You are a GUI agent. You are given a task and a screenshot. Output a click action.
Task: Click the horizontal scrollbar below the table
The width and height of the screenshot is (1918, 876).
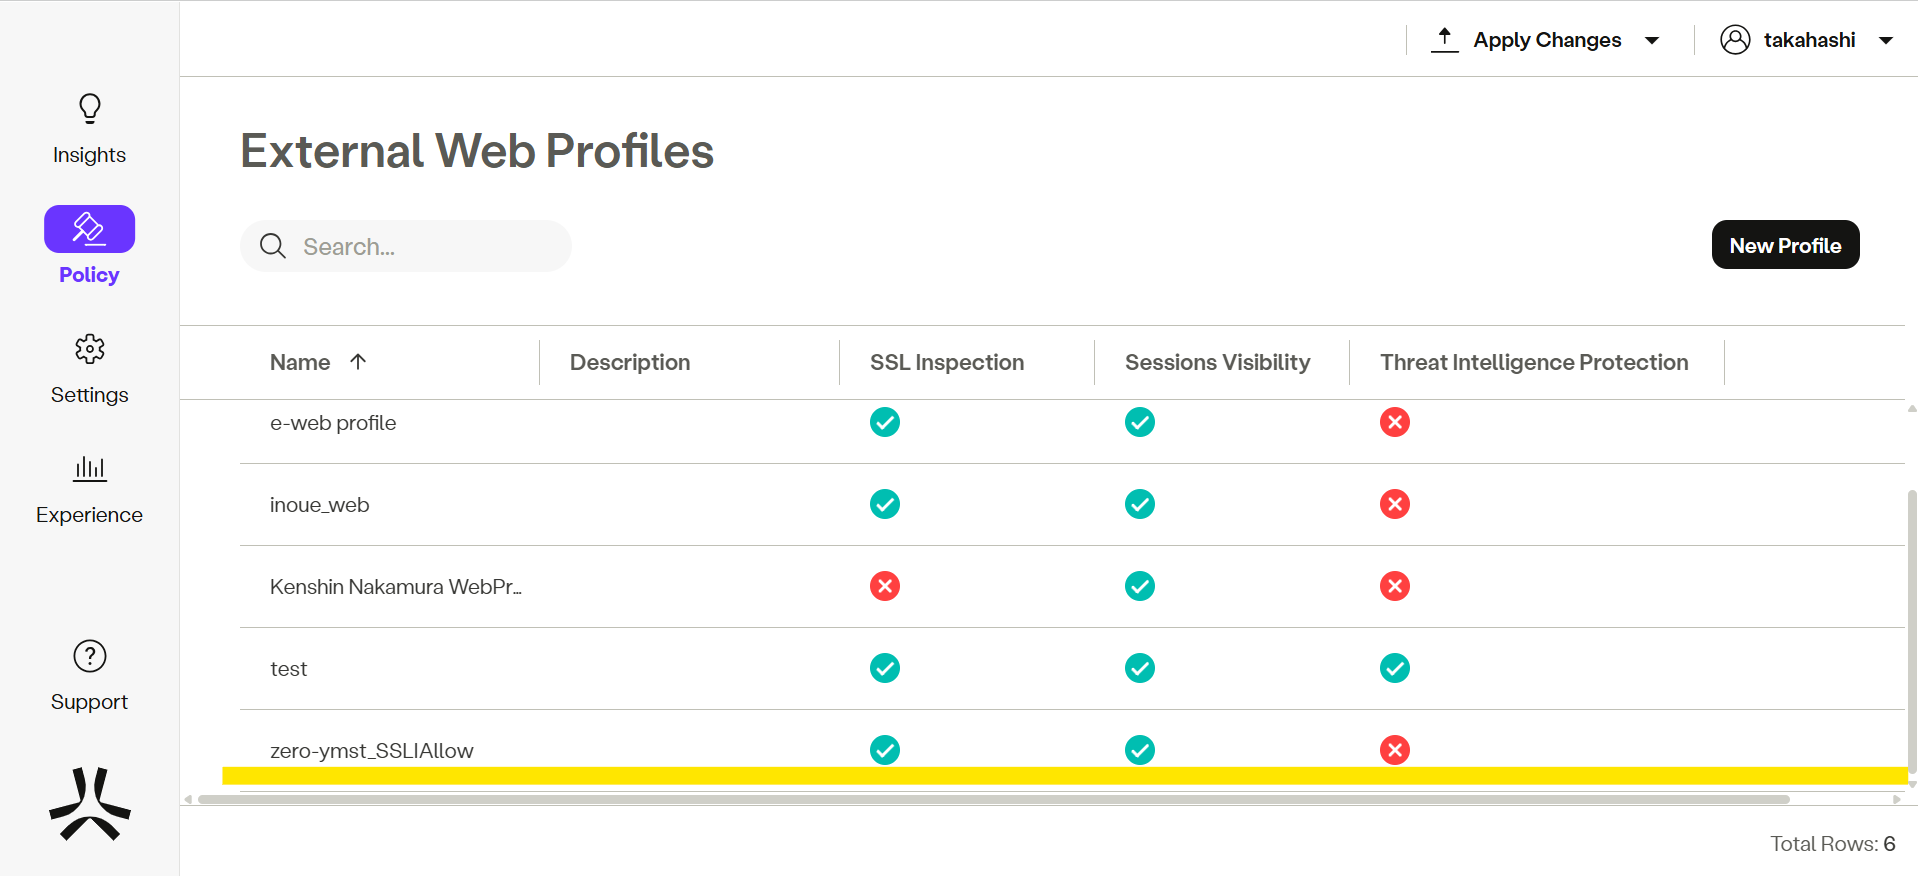pos(993,799)
